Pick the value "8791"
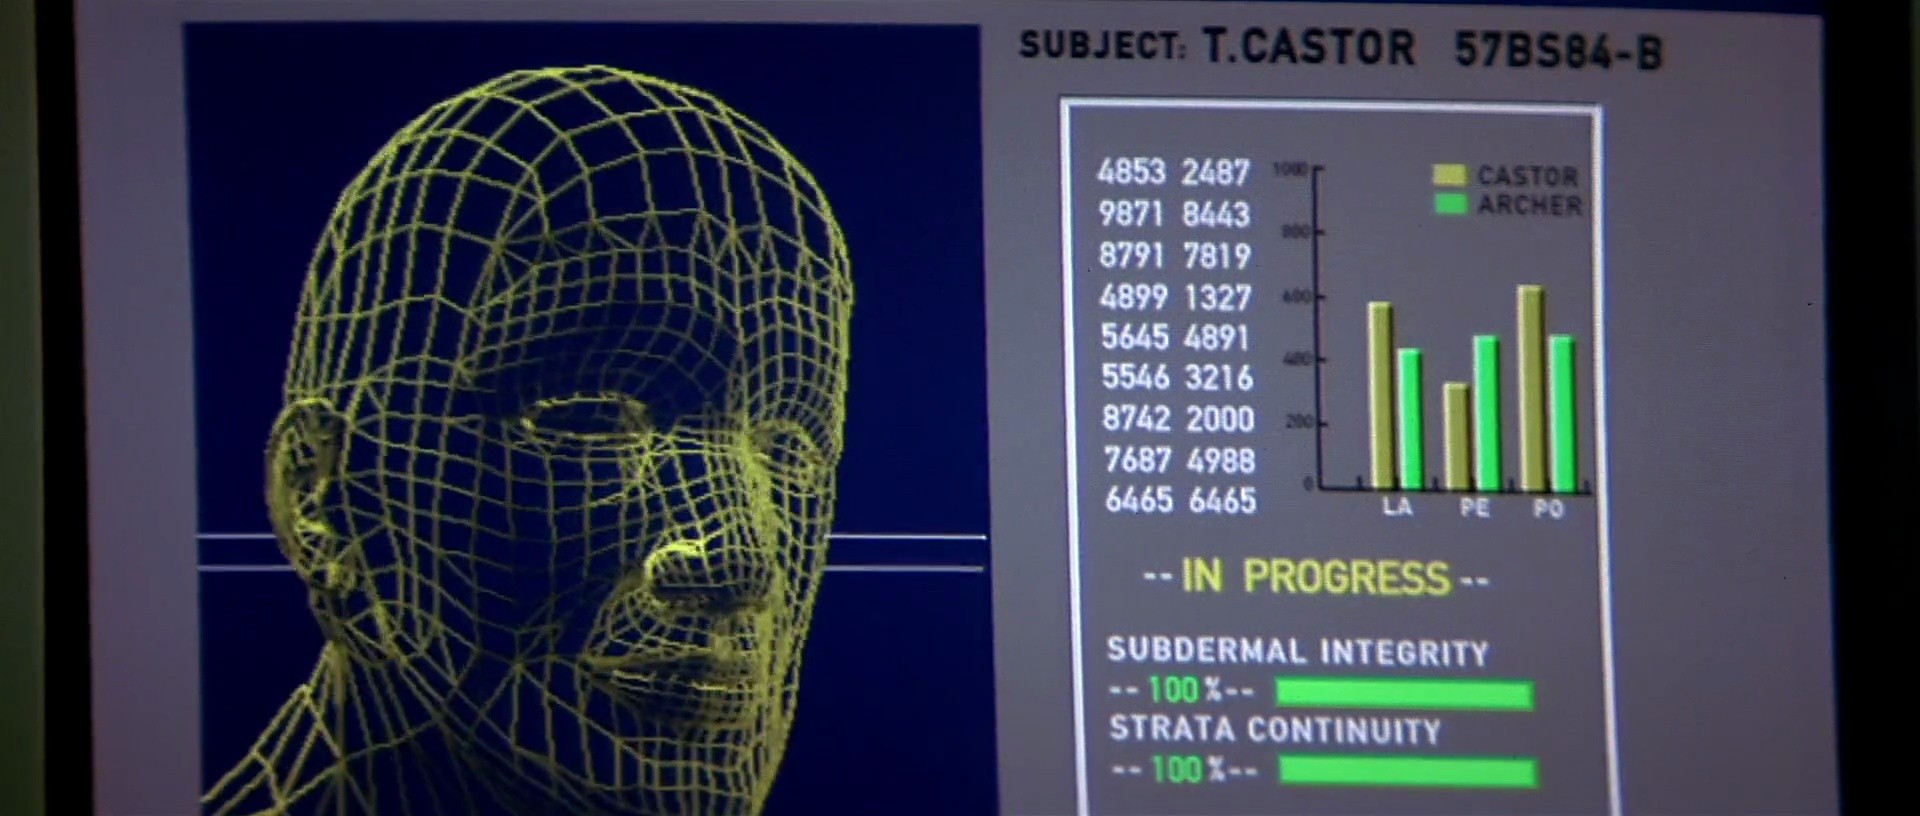The image size is (1920, 816). pos(1132,256)
